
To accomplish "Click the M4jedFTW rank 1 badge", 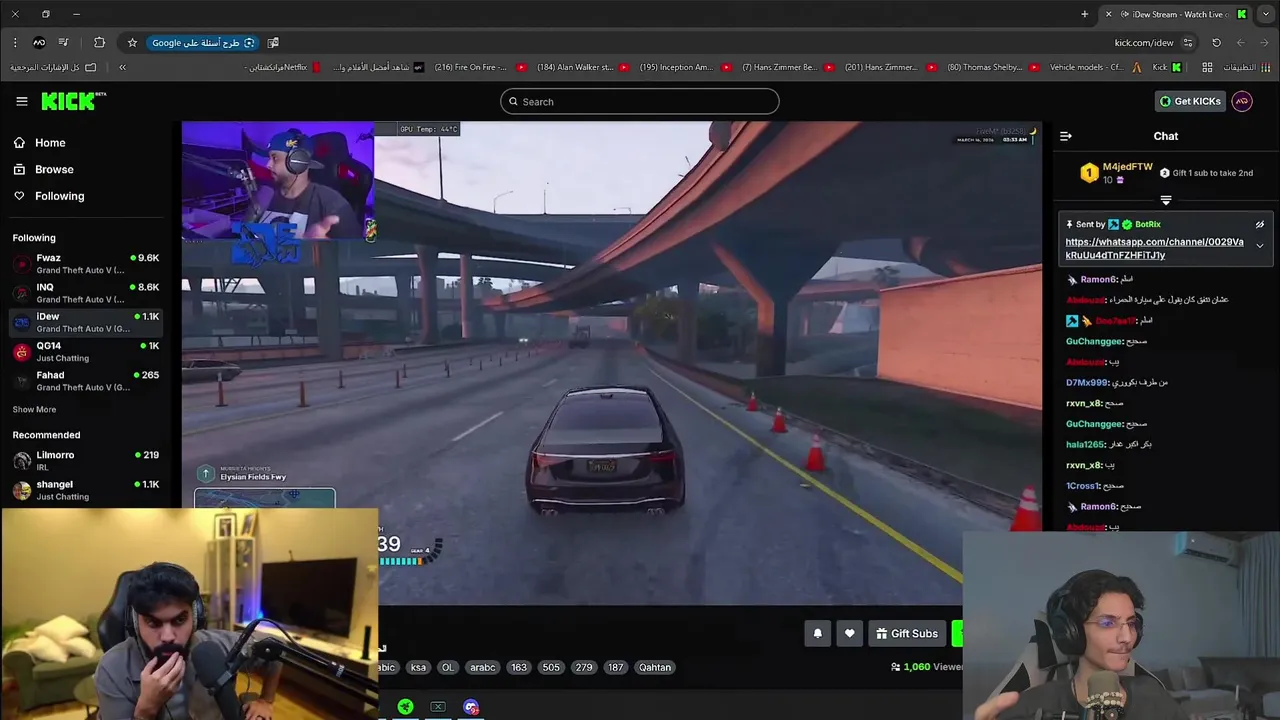I will pos(1089,173).
